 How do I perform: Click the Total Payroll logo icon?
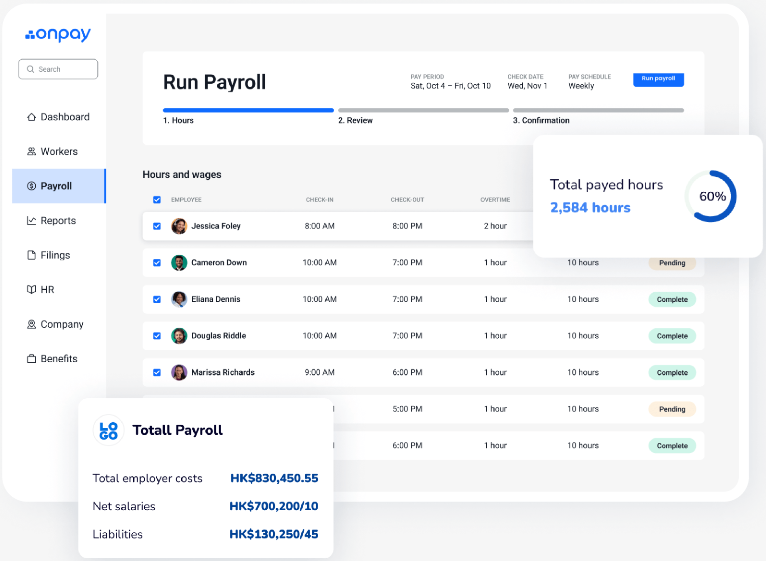click(108, 430)
